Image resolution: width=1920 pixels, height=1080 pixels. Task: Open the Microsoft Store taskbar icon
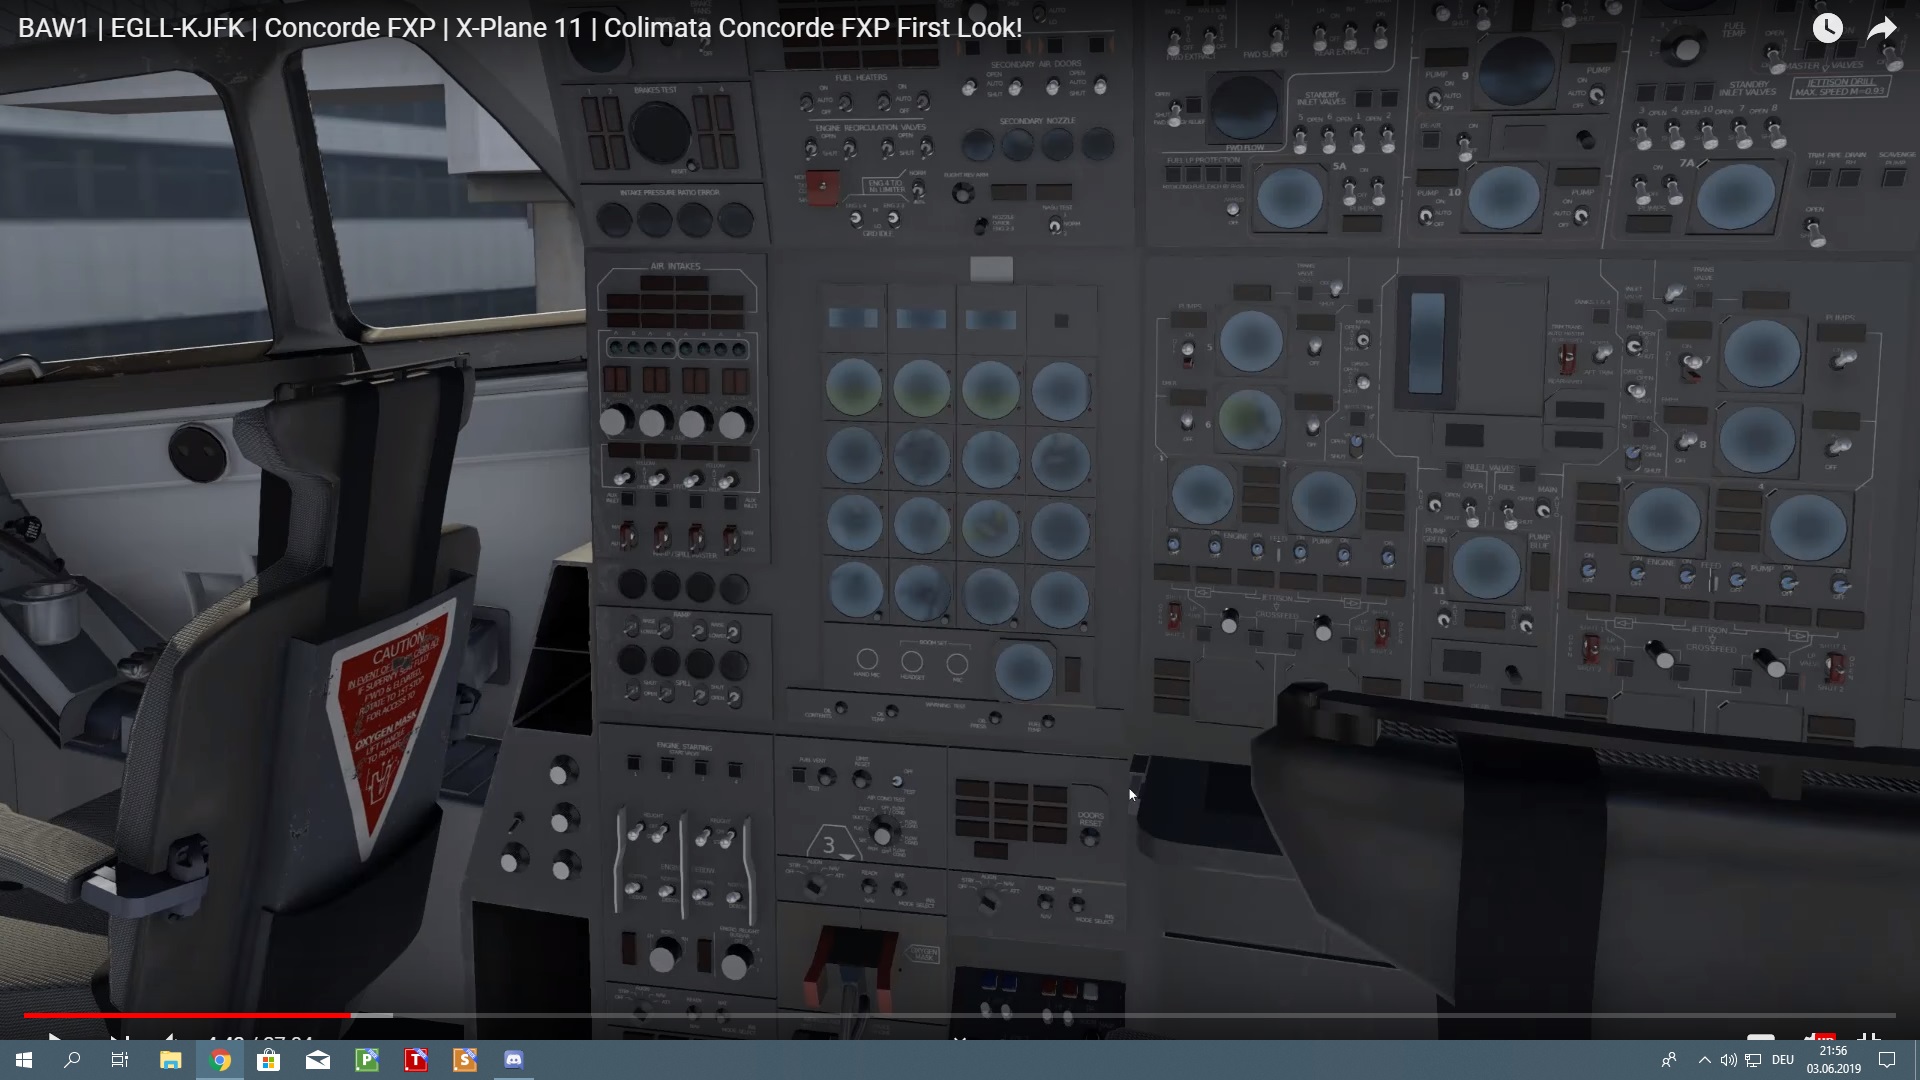pos(268,1060)
